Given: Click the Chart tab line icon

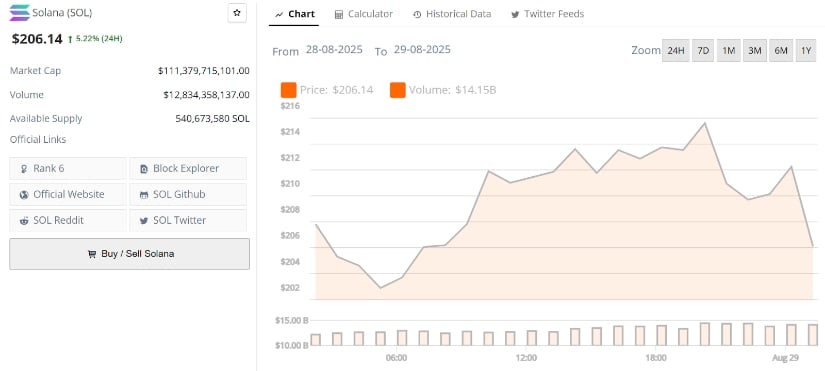Looking at the screenshot, I should [279, 14].
